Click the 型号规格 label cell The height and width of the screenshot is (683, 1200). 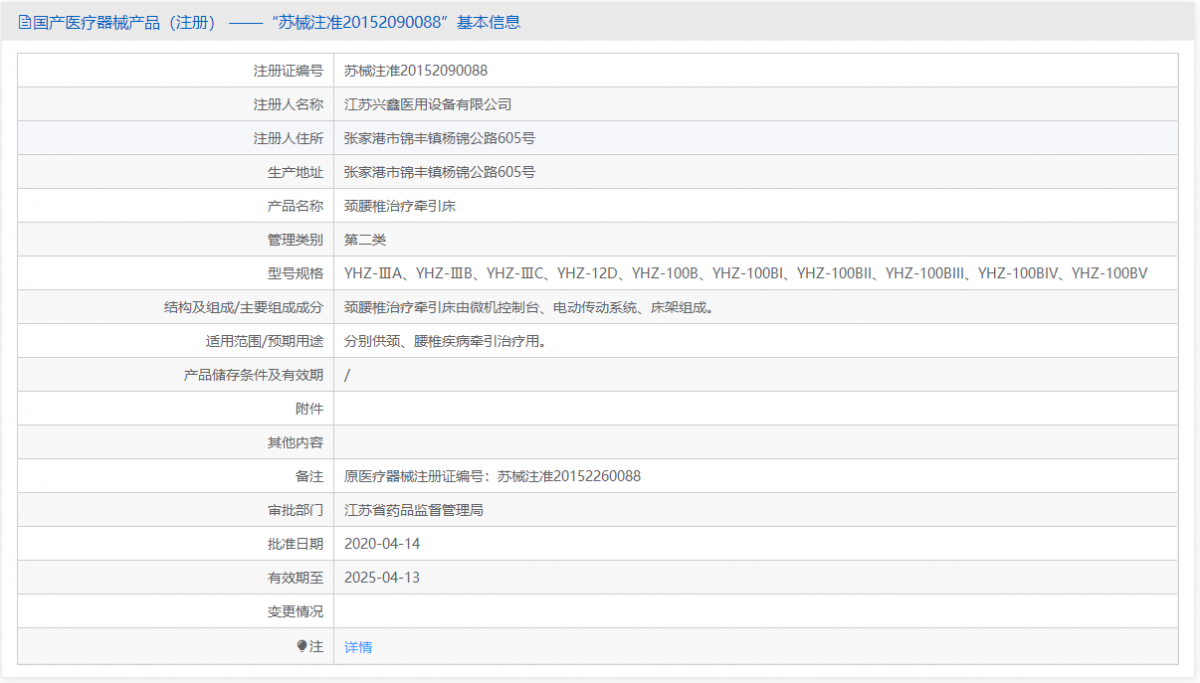point(176,273)
